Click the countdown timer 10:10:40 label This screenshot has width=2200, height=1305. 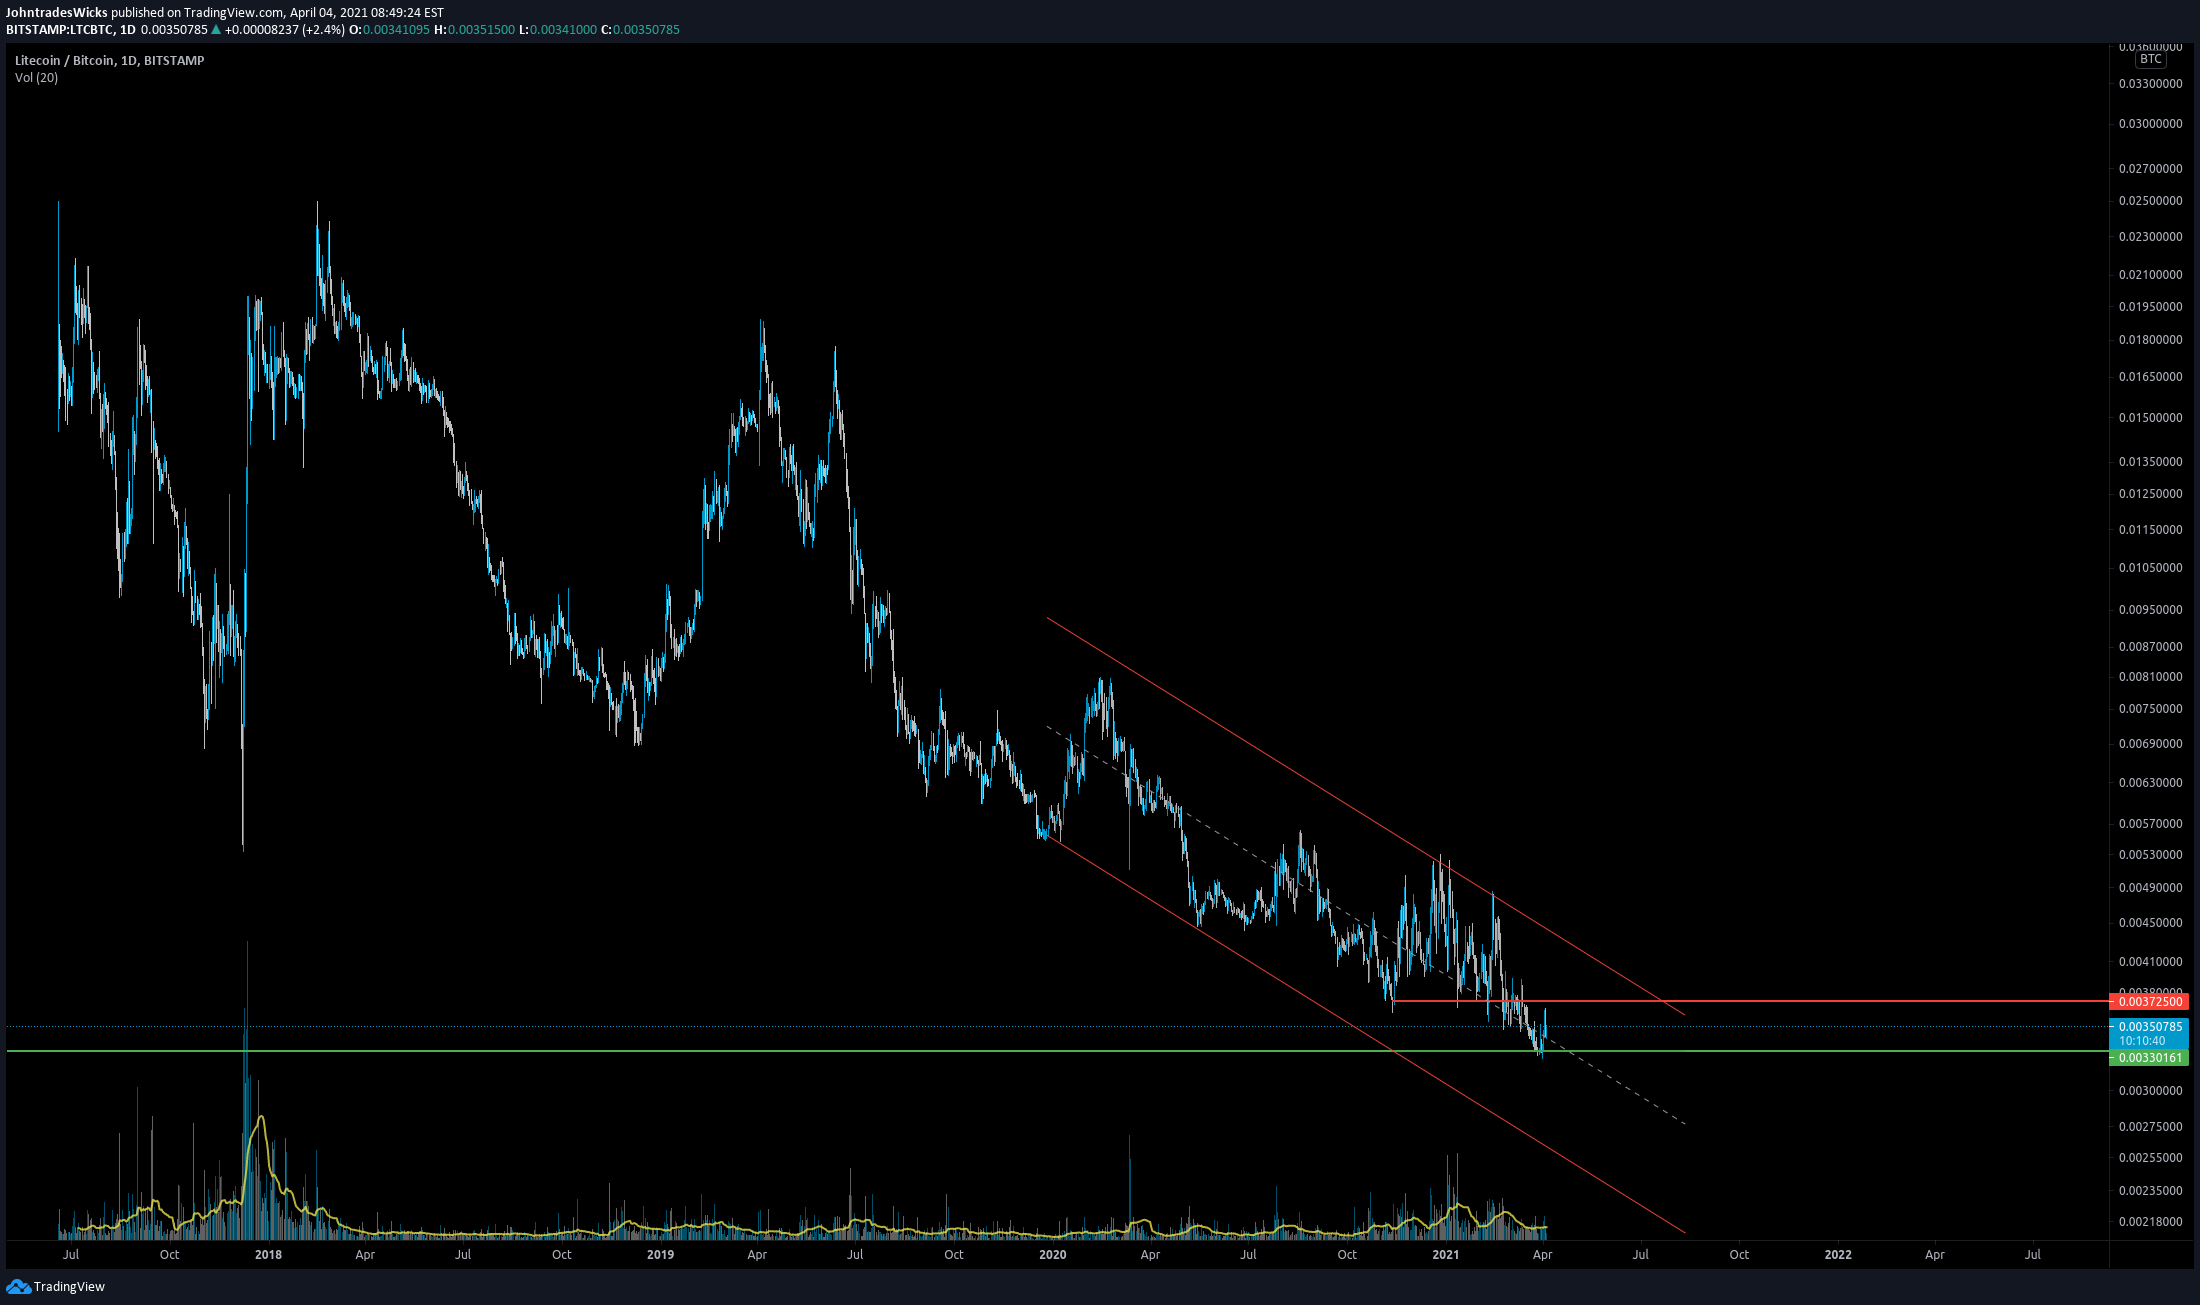2142,1041
